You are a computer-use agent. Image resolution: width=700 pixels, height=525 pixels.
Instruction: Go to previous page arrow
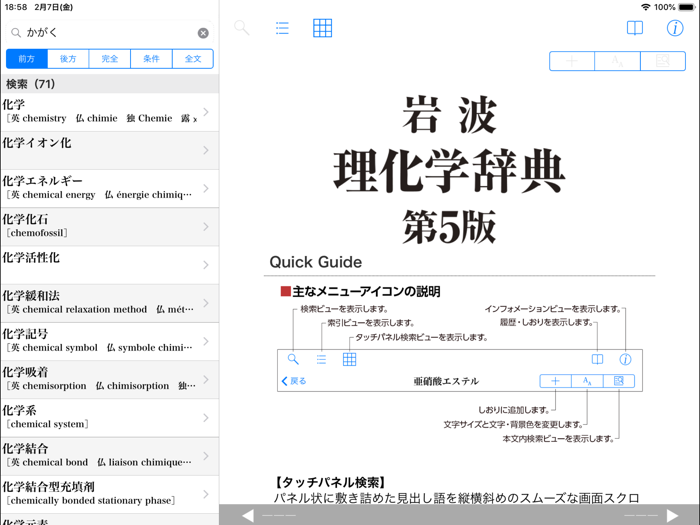(248, 516)
